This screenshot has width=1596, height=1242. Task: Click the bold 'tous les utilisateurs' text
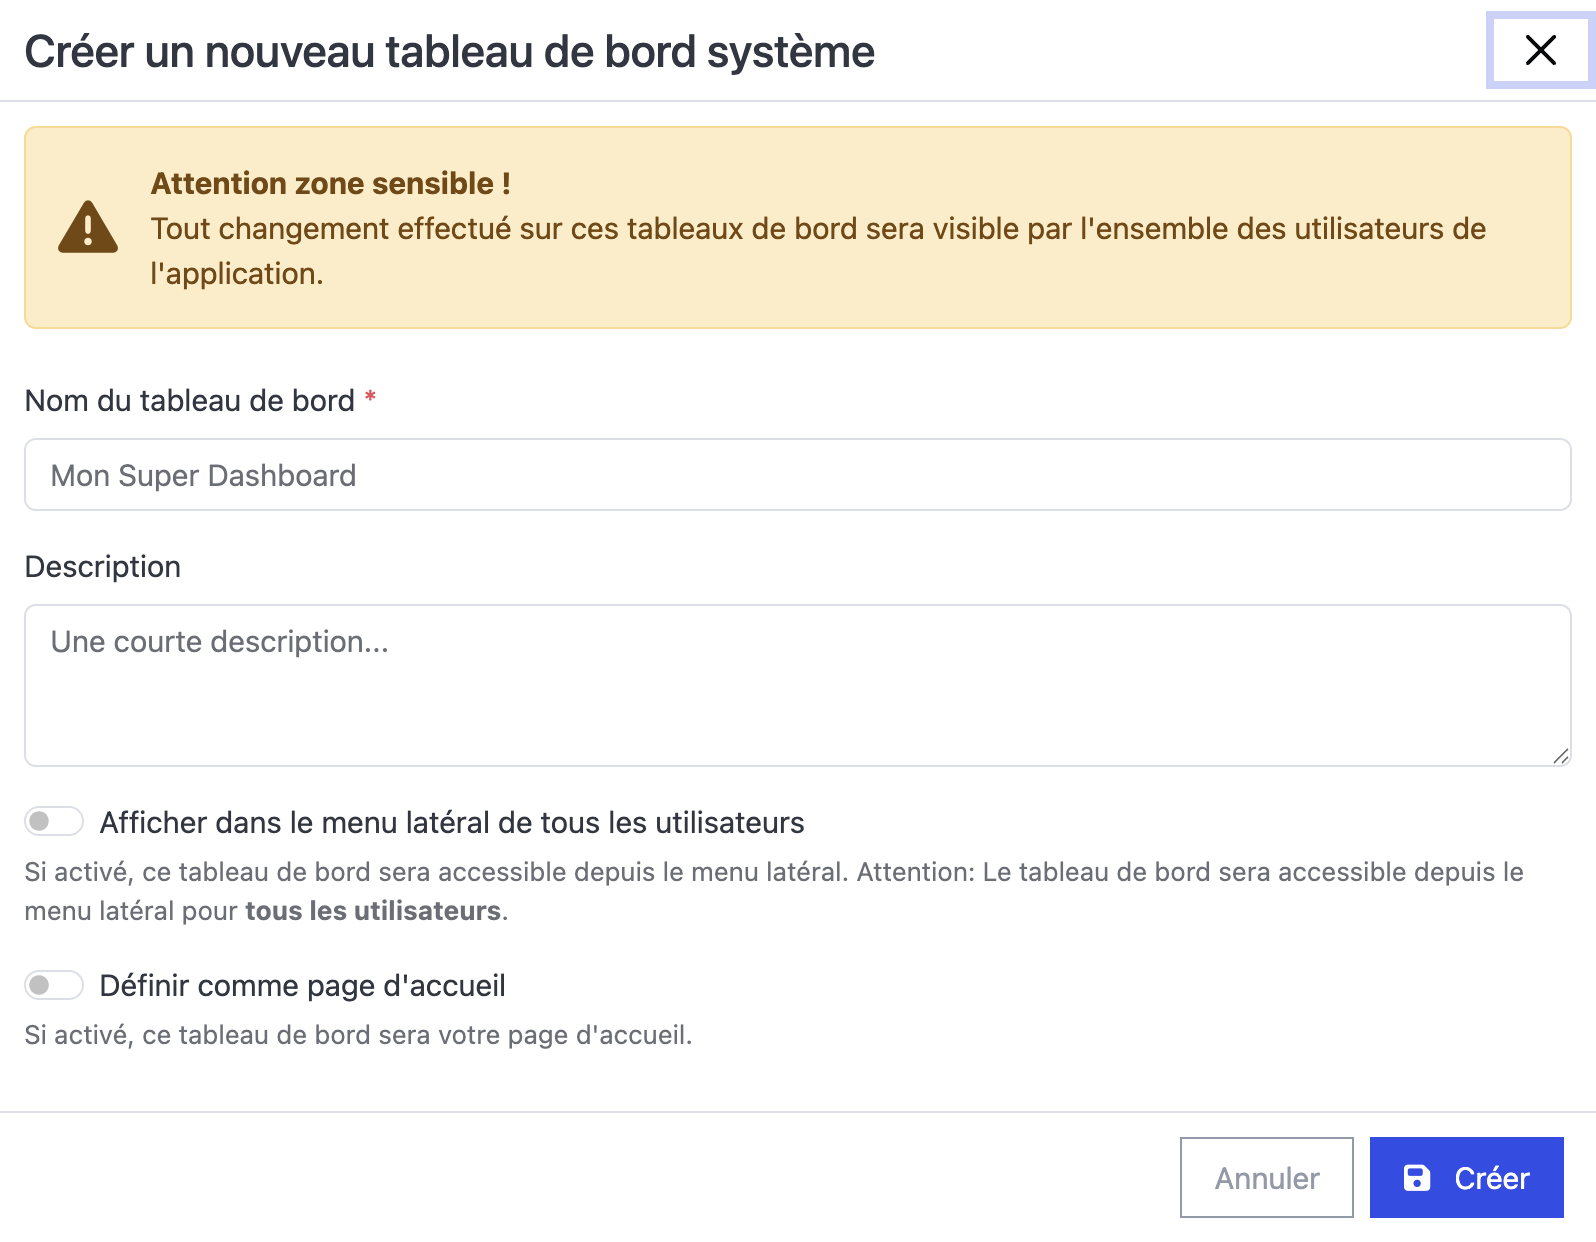tap(373, 911)
